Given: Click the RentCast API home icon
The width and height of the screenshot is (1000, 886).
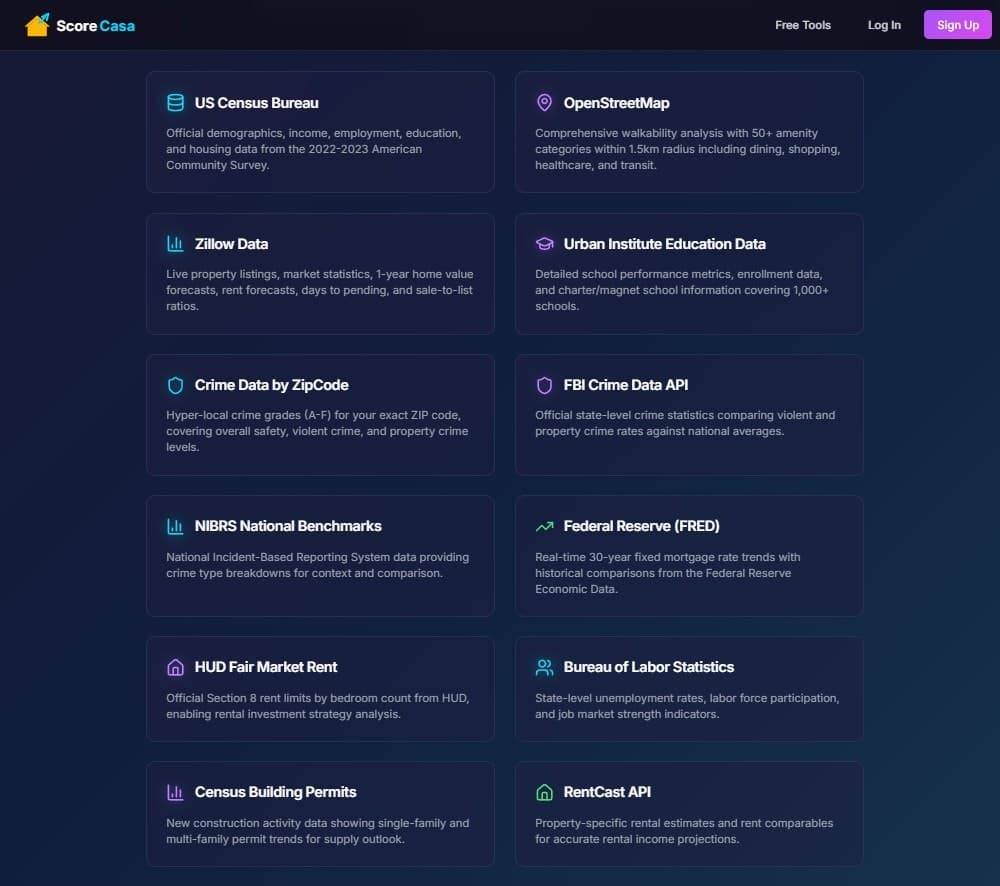Looking at the screenshot, I should pyautogui.click(x=544, y=791).
